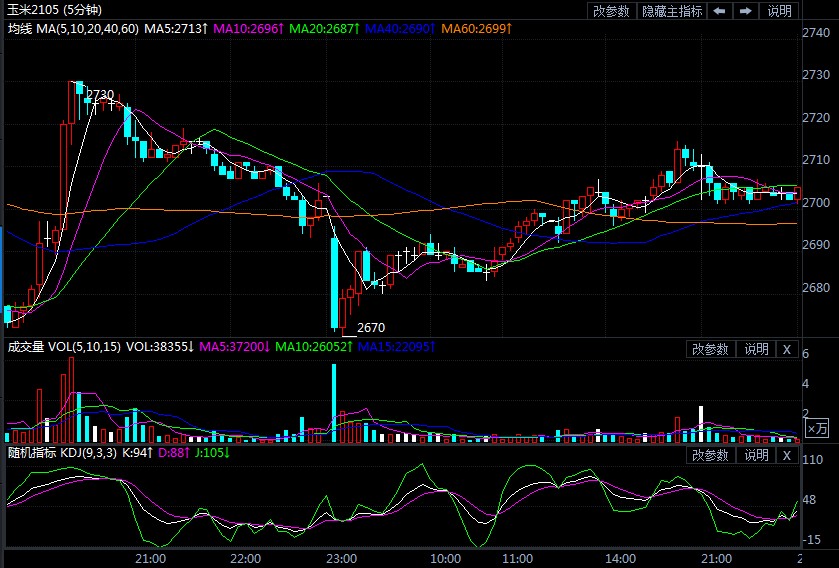Click the 23:00 time axis label
Screen dimensions: 839x568
coord(342,557)
